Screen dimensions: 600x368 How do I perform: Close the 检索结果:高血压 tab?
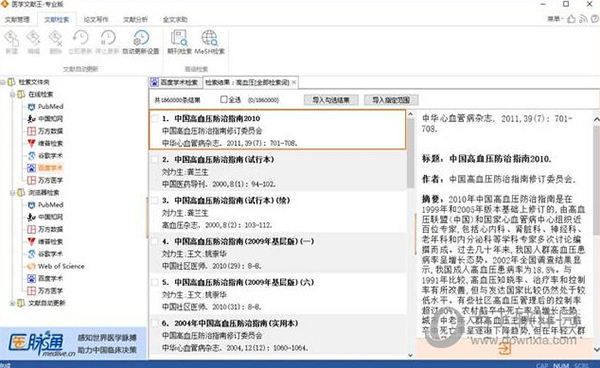click(x=294, y=82)
